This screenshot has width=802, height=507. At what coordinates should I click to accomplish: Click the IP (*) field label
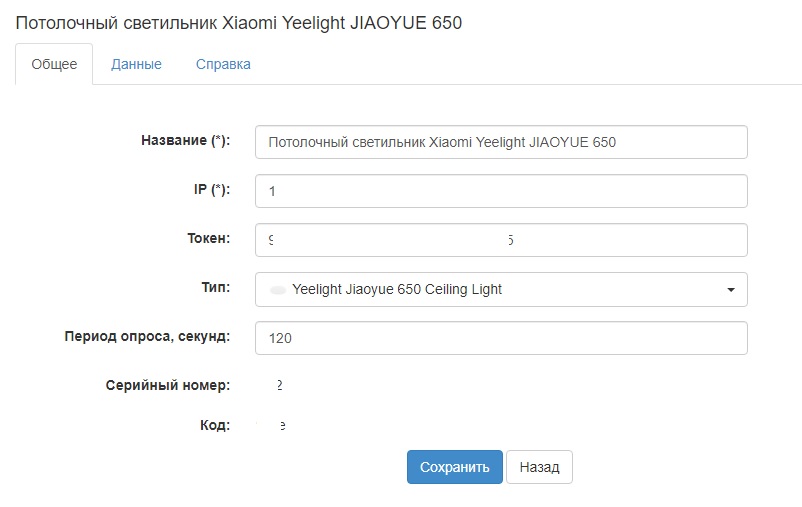click(x=212, y=190)
